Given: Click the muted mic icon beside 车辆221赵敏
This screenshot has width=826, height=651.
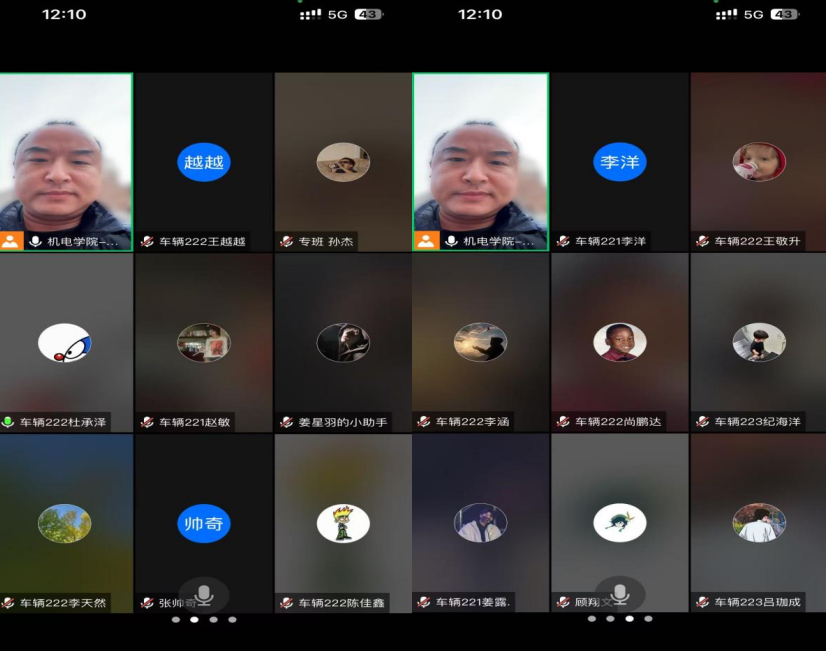Looking at the screenshot, I should coord(148,422).
